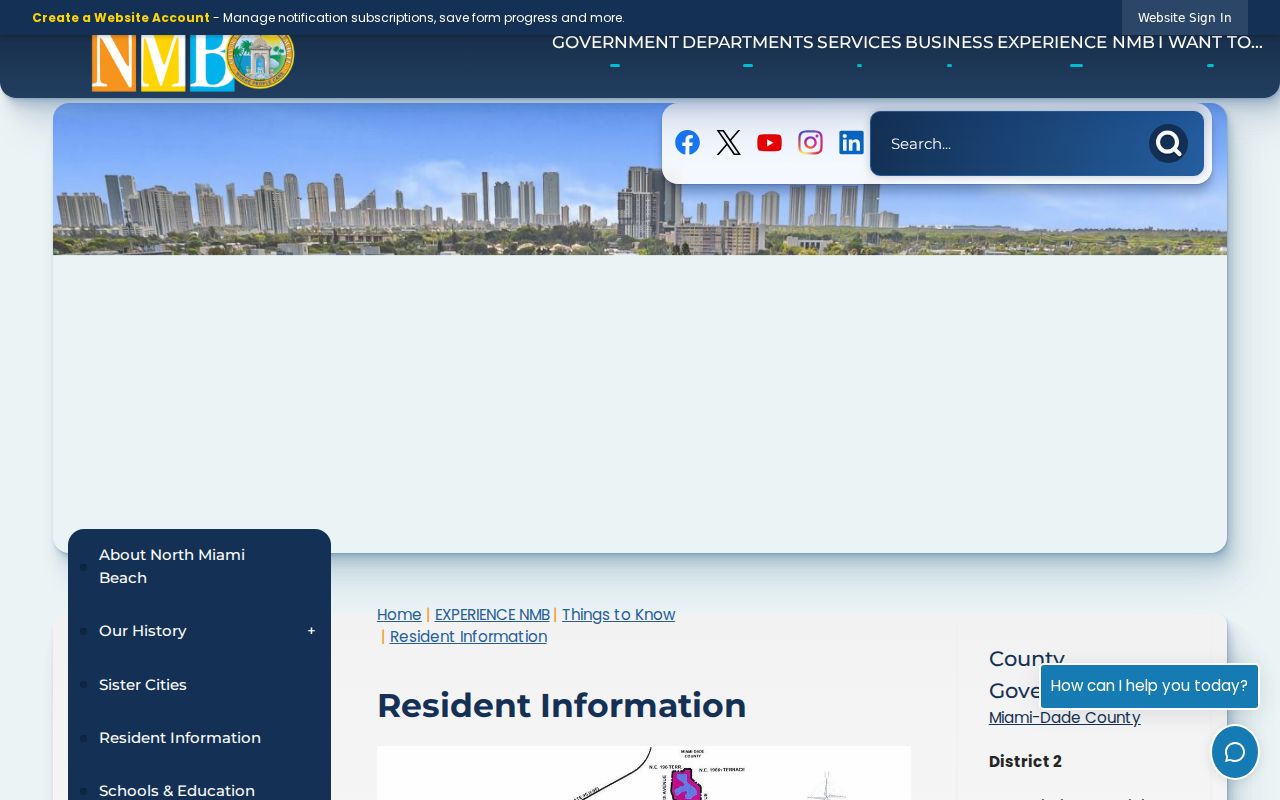The image size is (1280, 800).
Task: Open the Instagram social icon
Action: (810, 143)
